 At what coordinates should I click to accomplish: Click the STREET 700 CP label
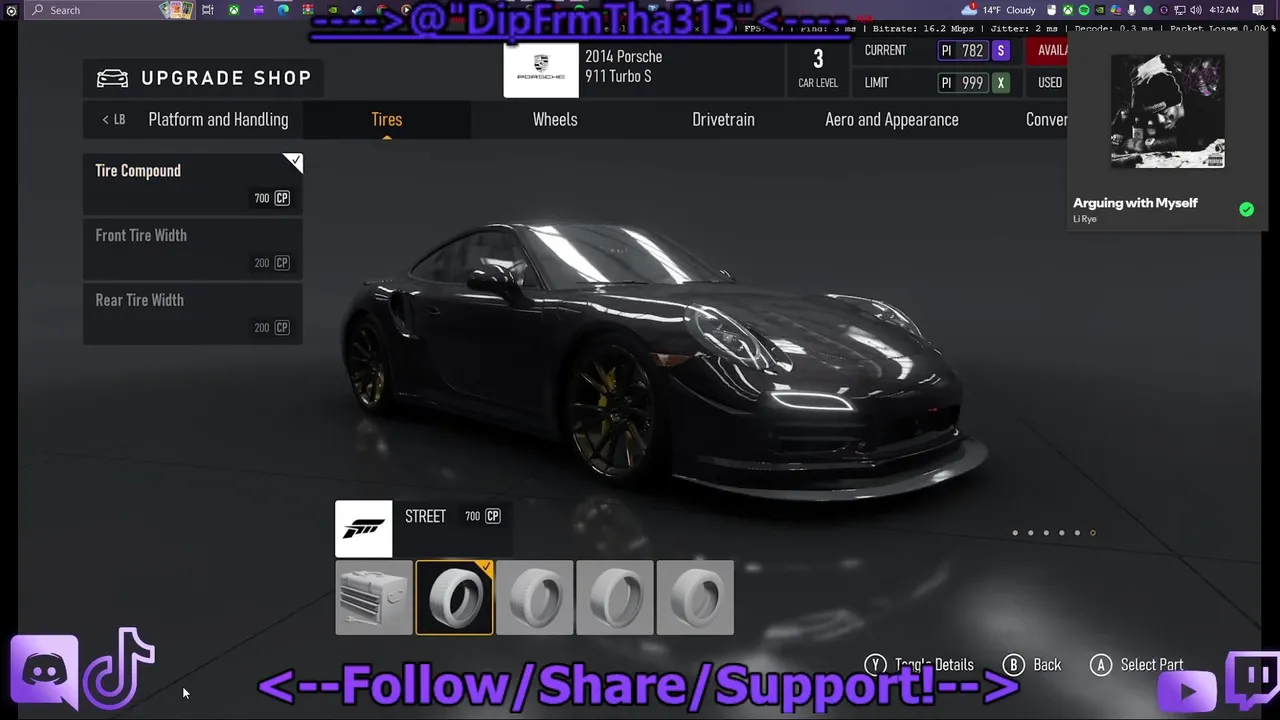click(453, 516)
